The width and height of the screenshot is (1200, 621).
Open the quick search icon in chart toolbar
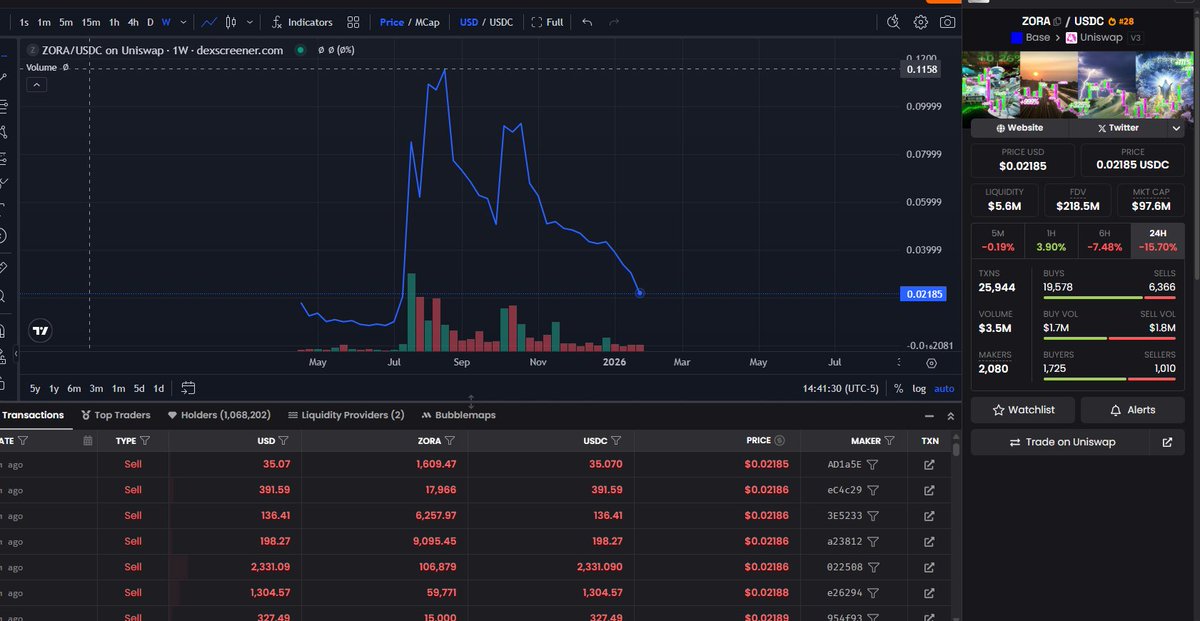coord(894,22)
